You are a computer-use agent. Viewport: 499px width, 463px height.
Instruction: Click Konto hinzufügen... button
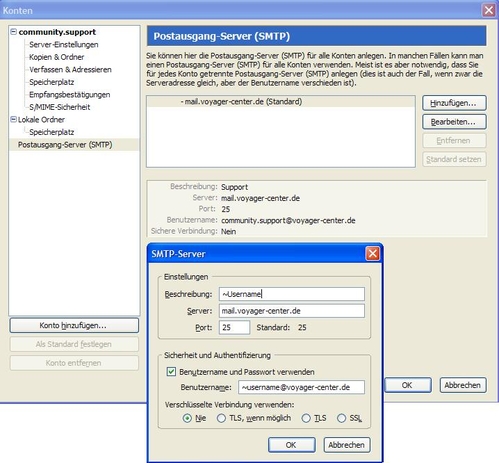click(74, 325)
